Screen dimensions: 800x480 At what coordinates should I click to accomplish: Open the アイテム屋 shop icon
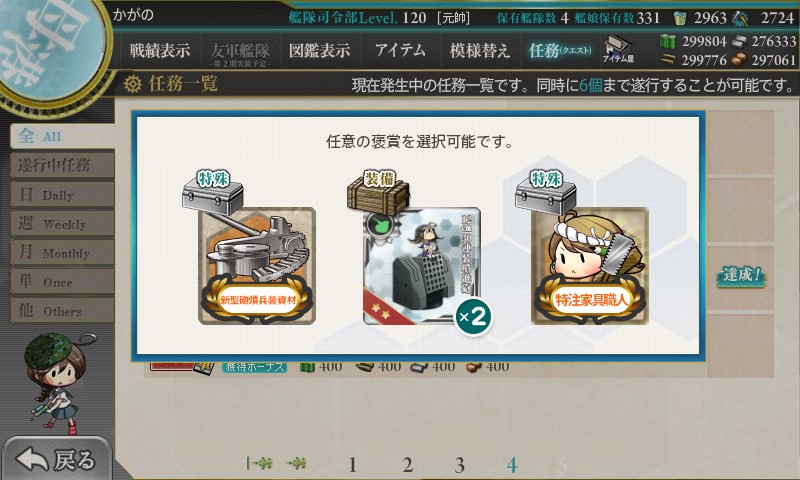618,49
